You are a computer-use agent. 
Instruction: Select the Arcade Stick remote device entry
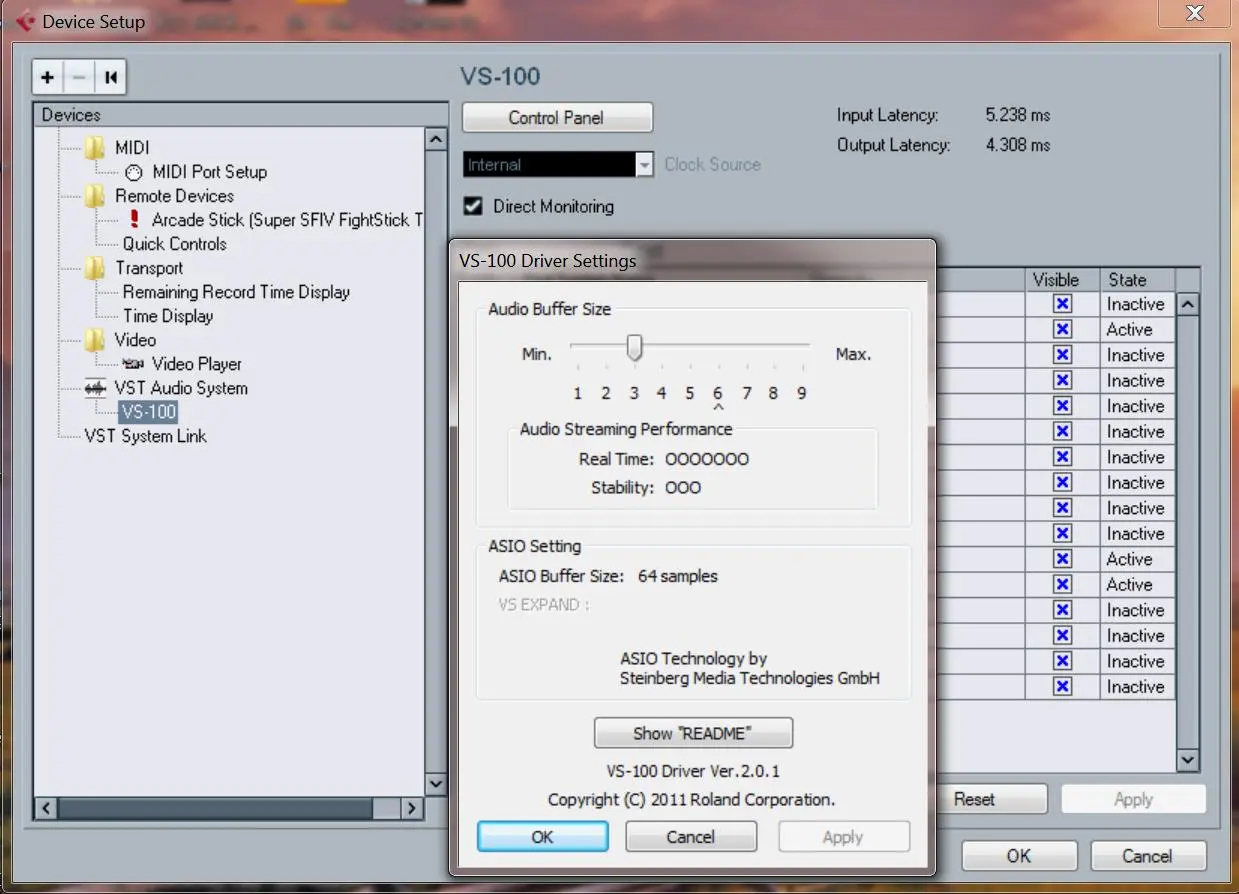point(287,220)
